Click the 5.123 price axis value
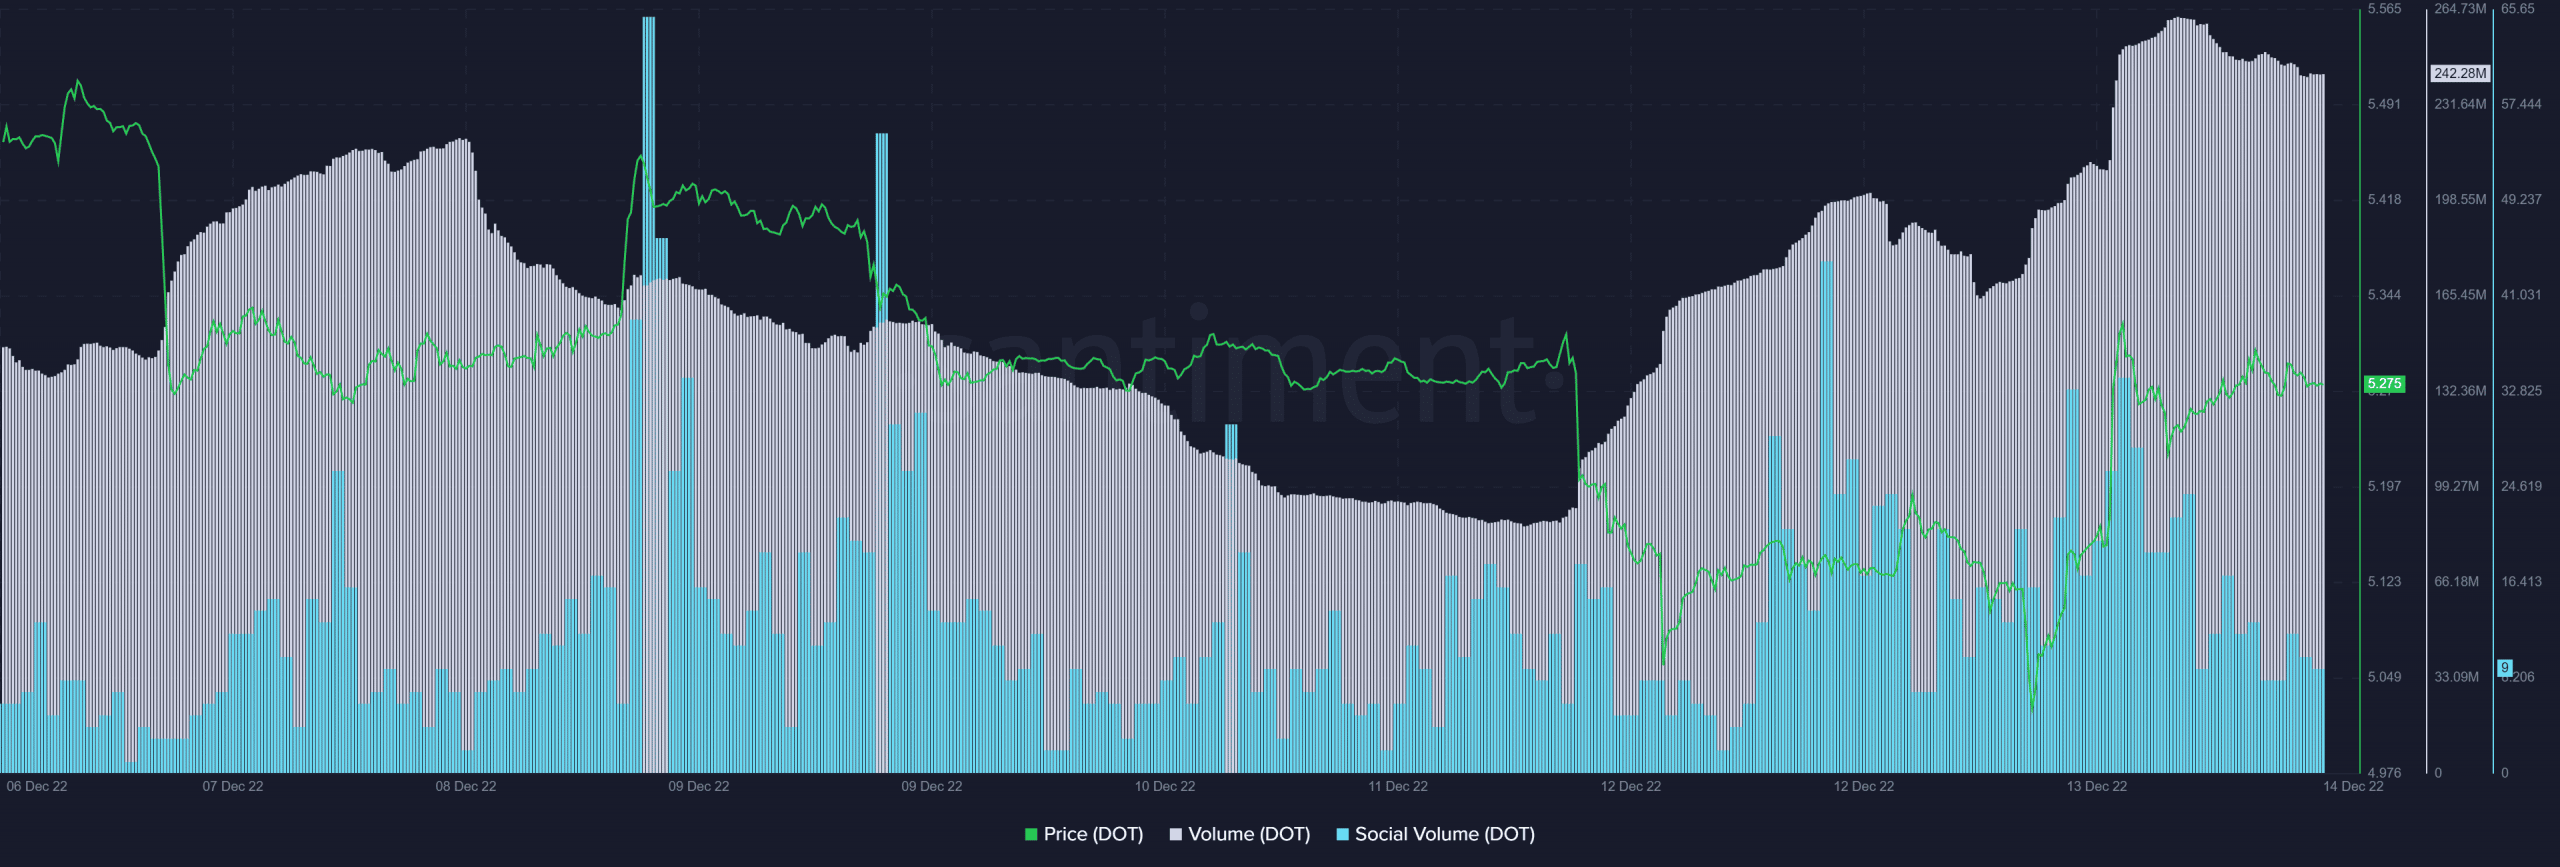Image resolution: width=2560 pixels, height=867 pixels. point(2384,582)
